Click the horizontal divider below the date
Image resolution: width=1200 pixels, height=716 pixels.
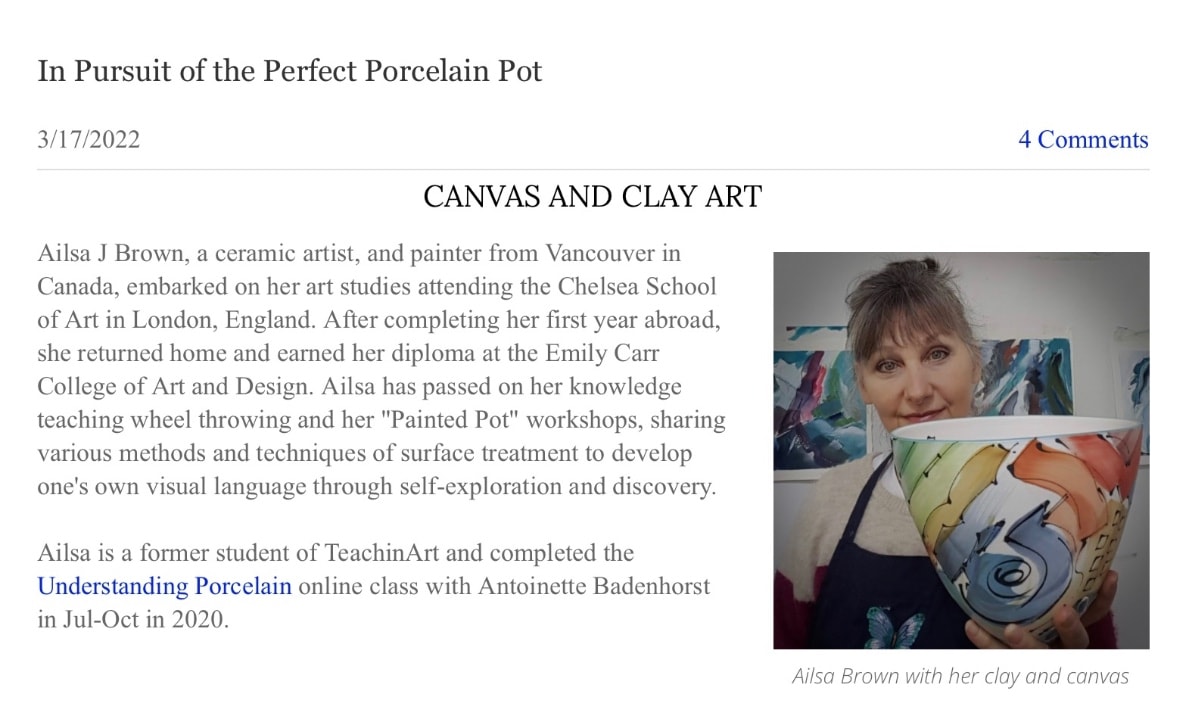[x=592, y=170]
